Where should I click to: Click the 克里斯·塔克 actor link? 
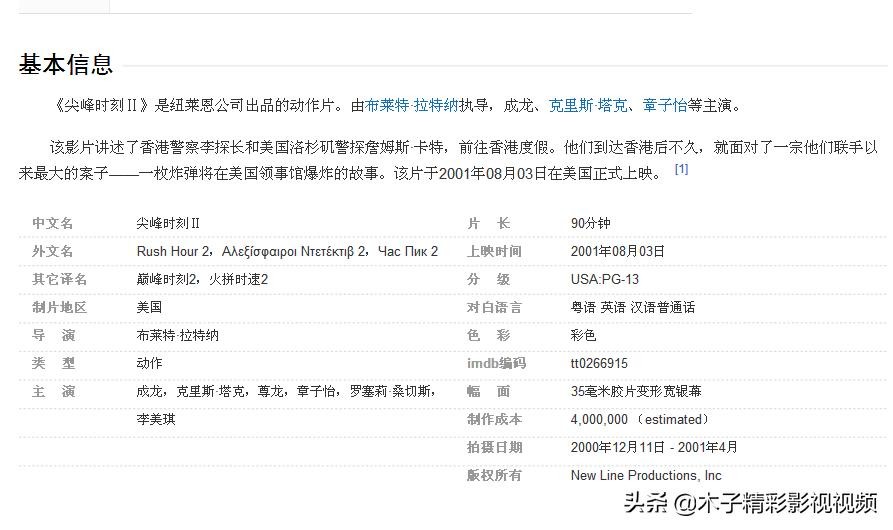pos(588,105)
